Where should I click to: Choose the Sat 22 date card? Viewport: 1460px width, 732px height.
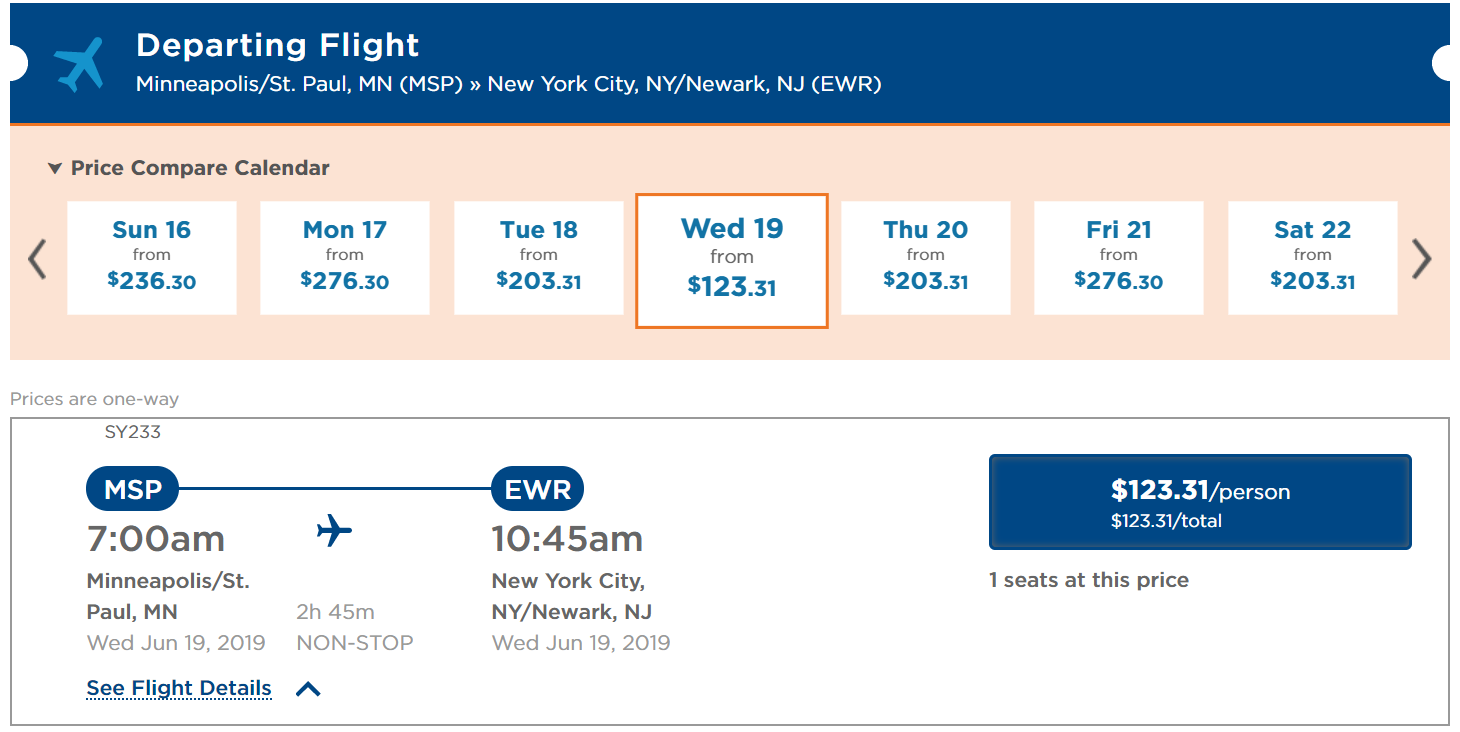coord(1312,258)
